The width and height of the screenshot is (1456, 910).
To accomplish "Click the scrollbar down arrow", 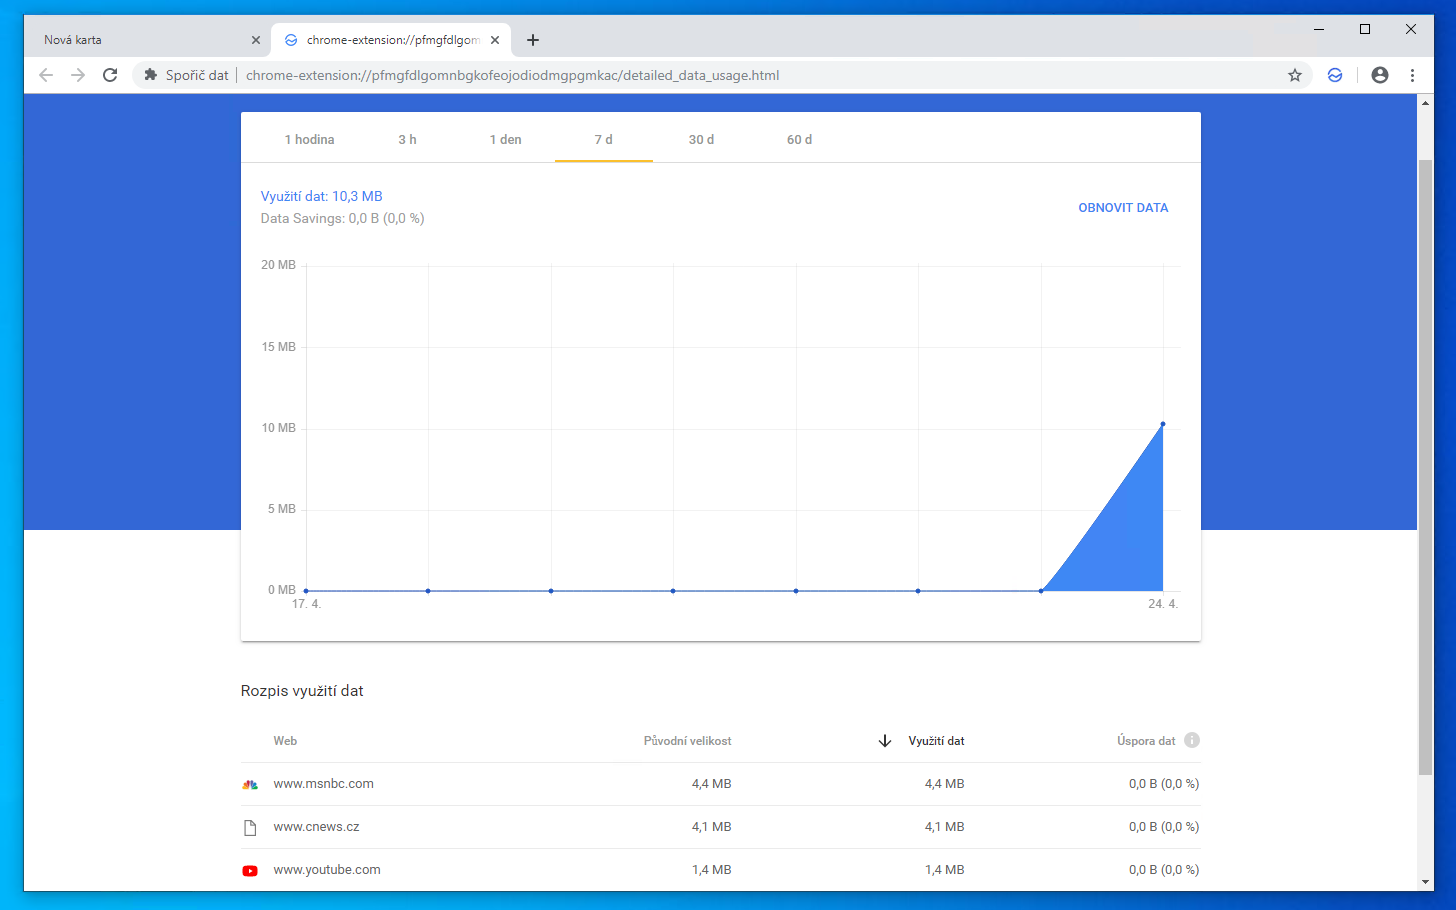I will (x=1426, y=882).
